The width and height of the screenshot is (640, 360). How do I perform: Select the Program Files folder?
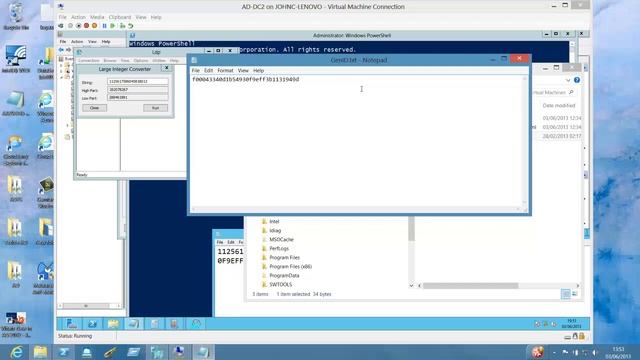(x=284, y=258)
